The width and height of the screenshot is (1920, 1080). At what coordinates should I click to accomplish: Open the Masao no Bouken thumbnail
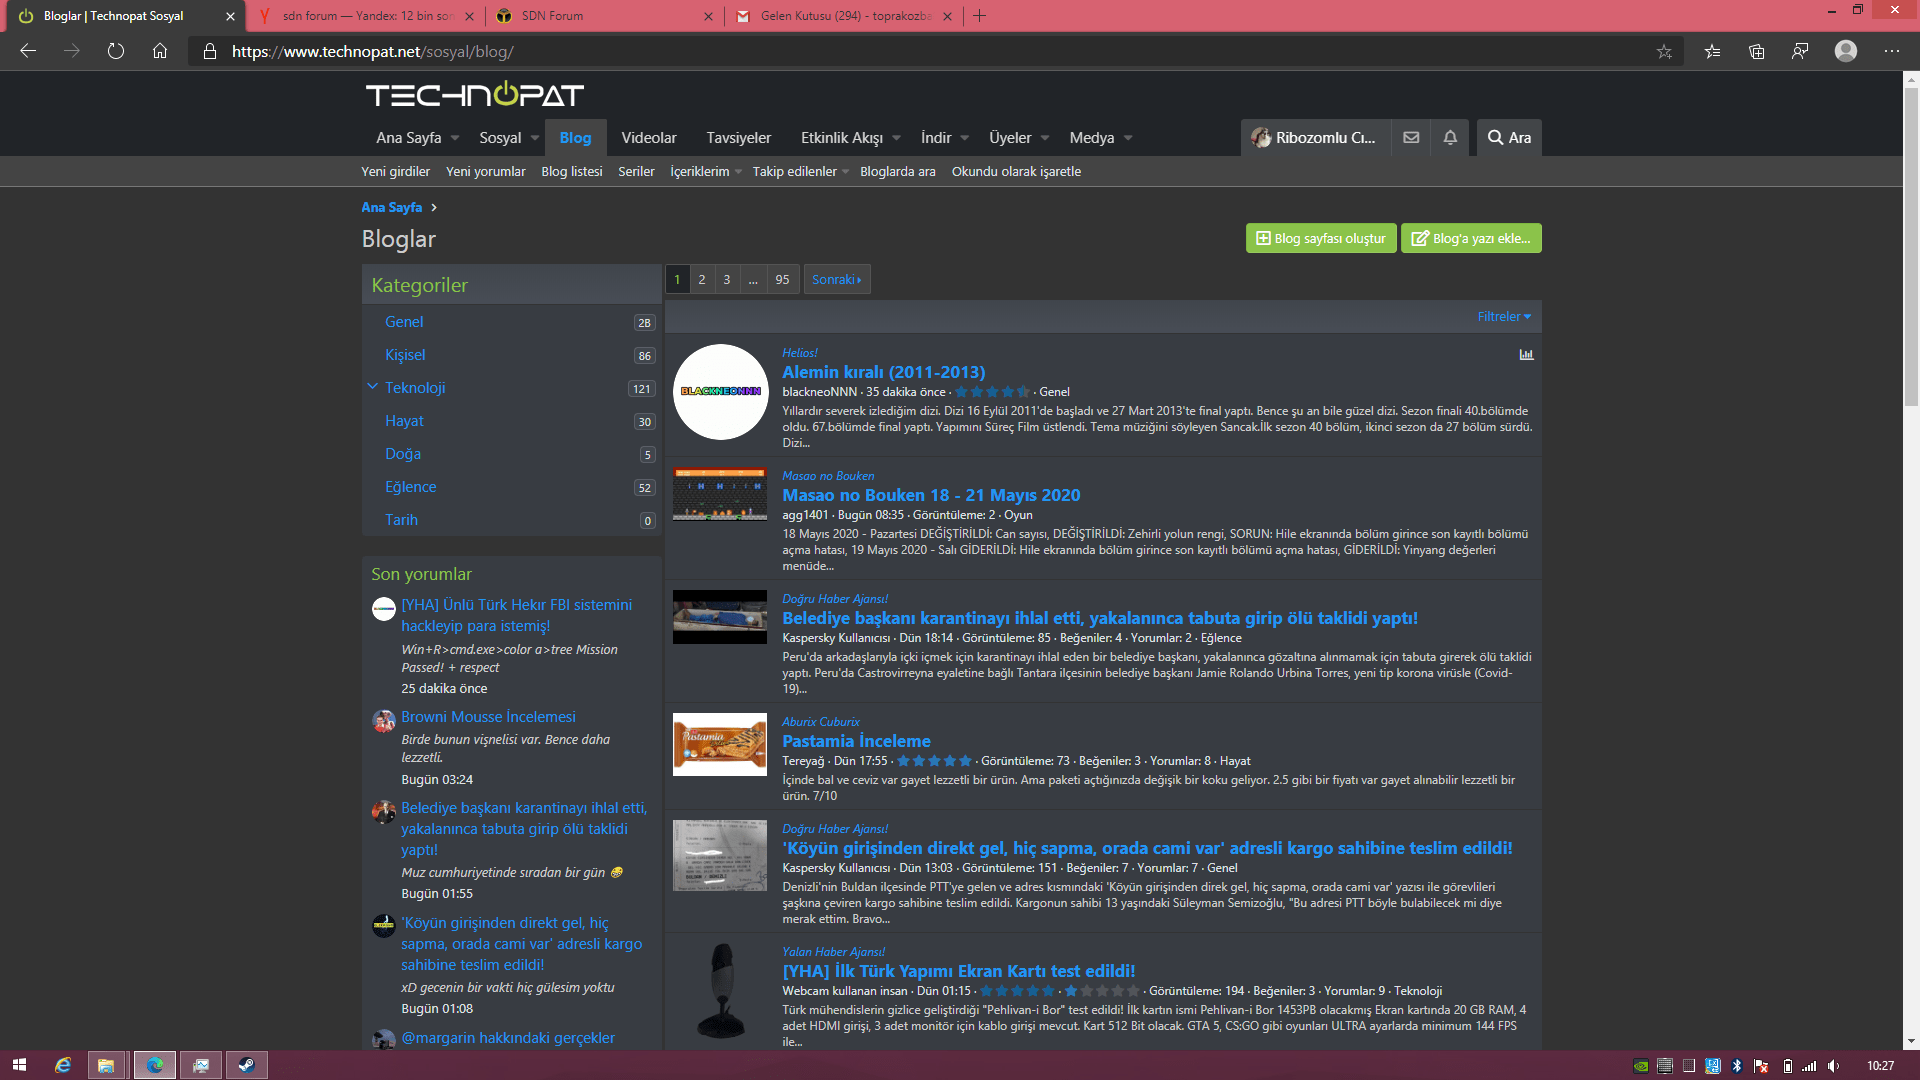click(720, 494)
